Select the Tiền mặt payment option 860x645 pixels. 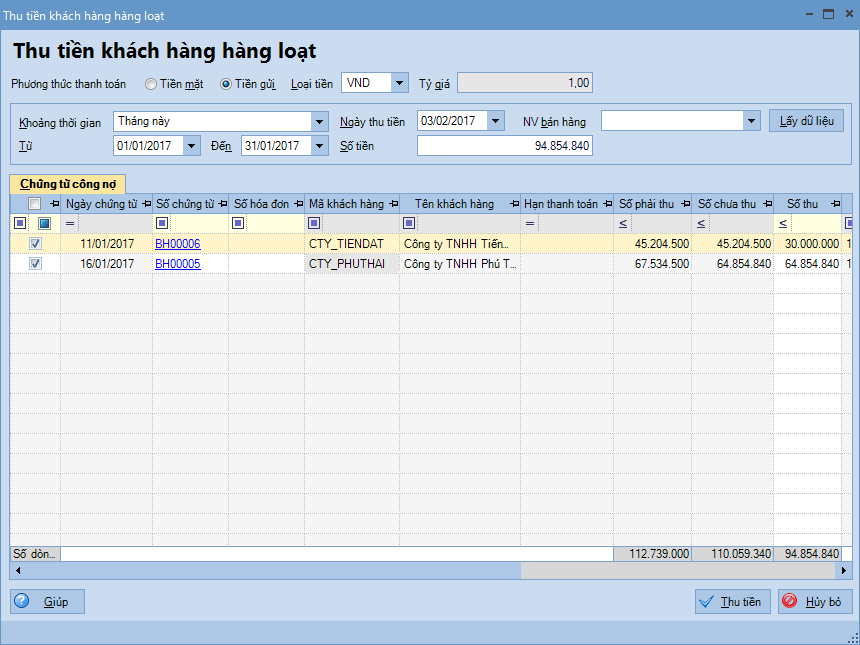[x=151, y=84]
